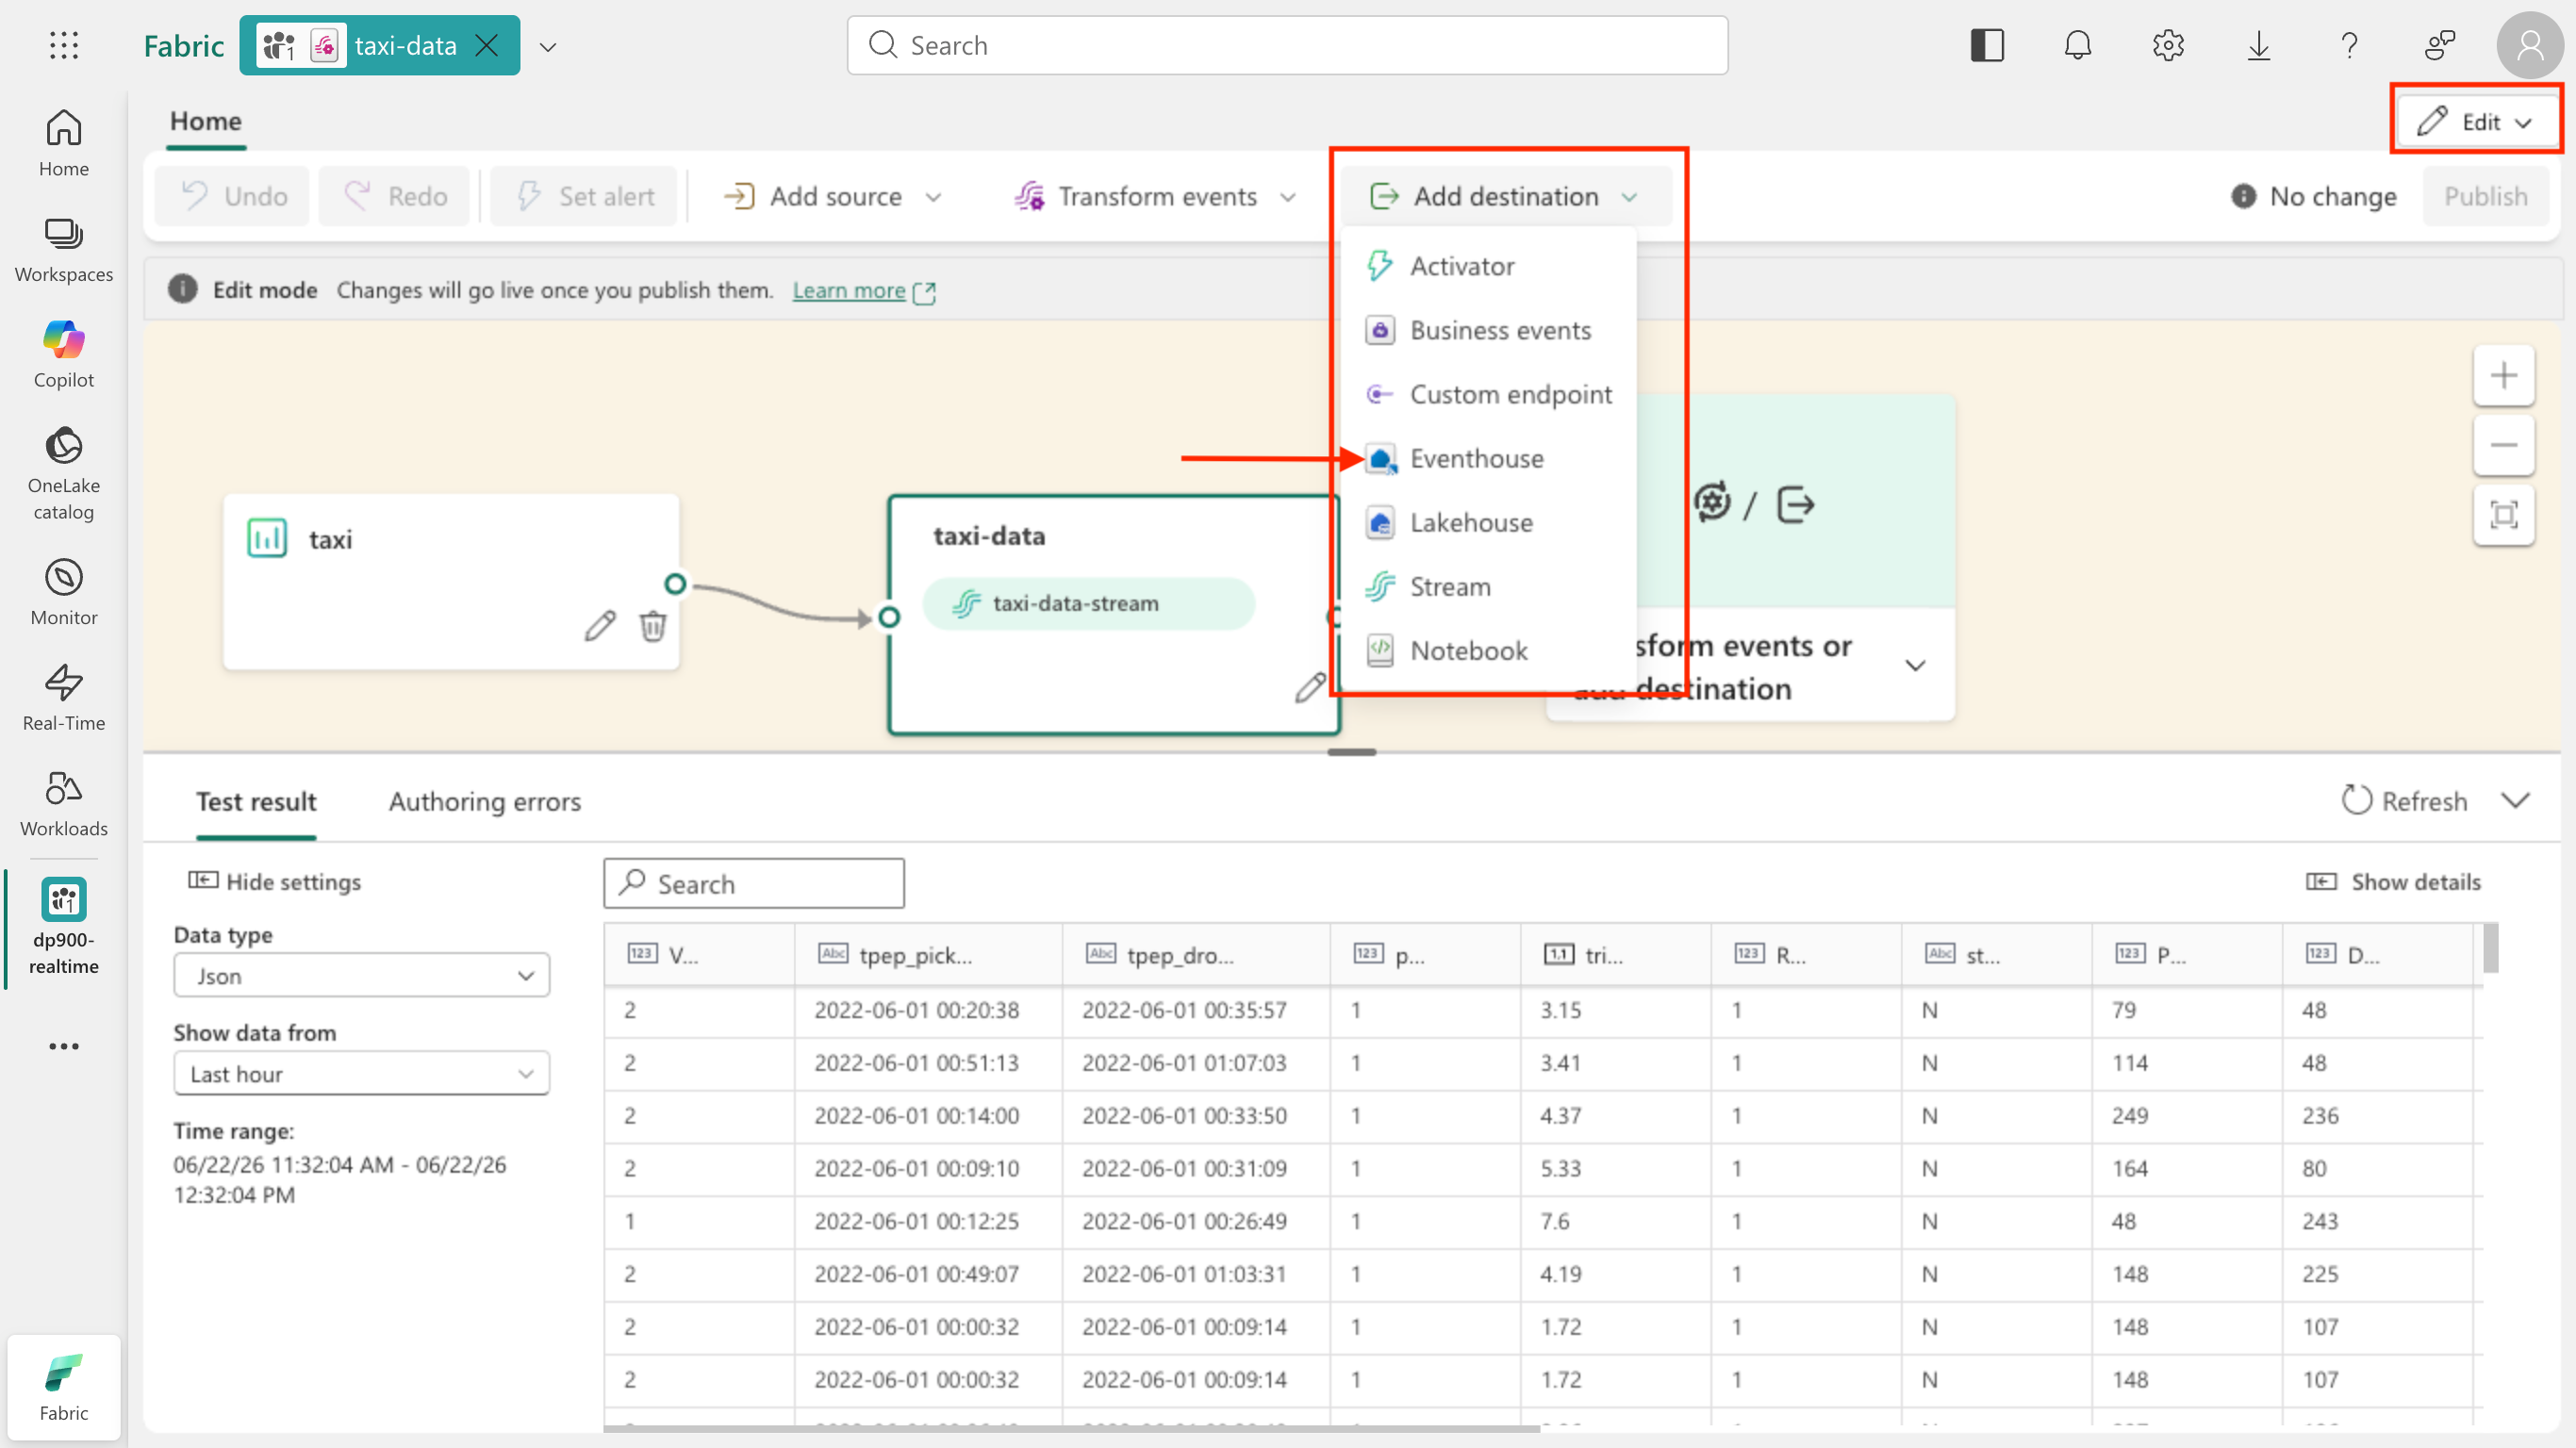This screenshot has height=1448, width=2576.
Task: Click the top Search box
Action: tap(1287, 45)
